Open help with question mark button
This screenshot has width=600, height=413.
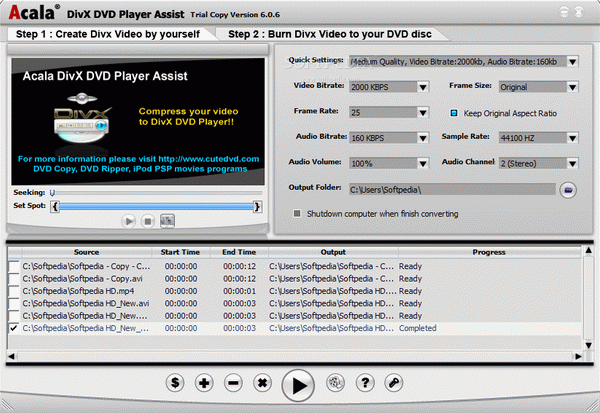(365, 382)
